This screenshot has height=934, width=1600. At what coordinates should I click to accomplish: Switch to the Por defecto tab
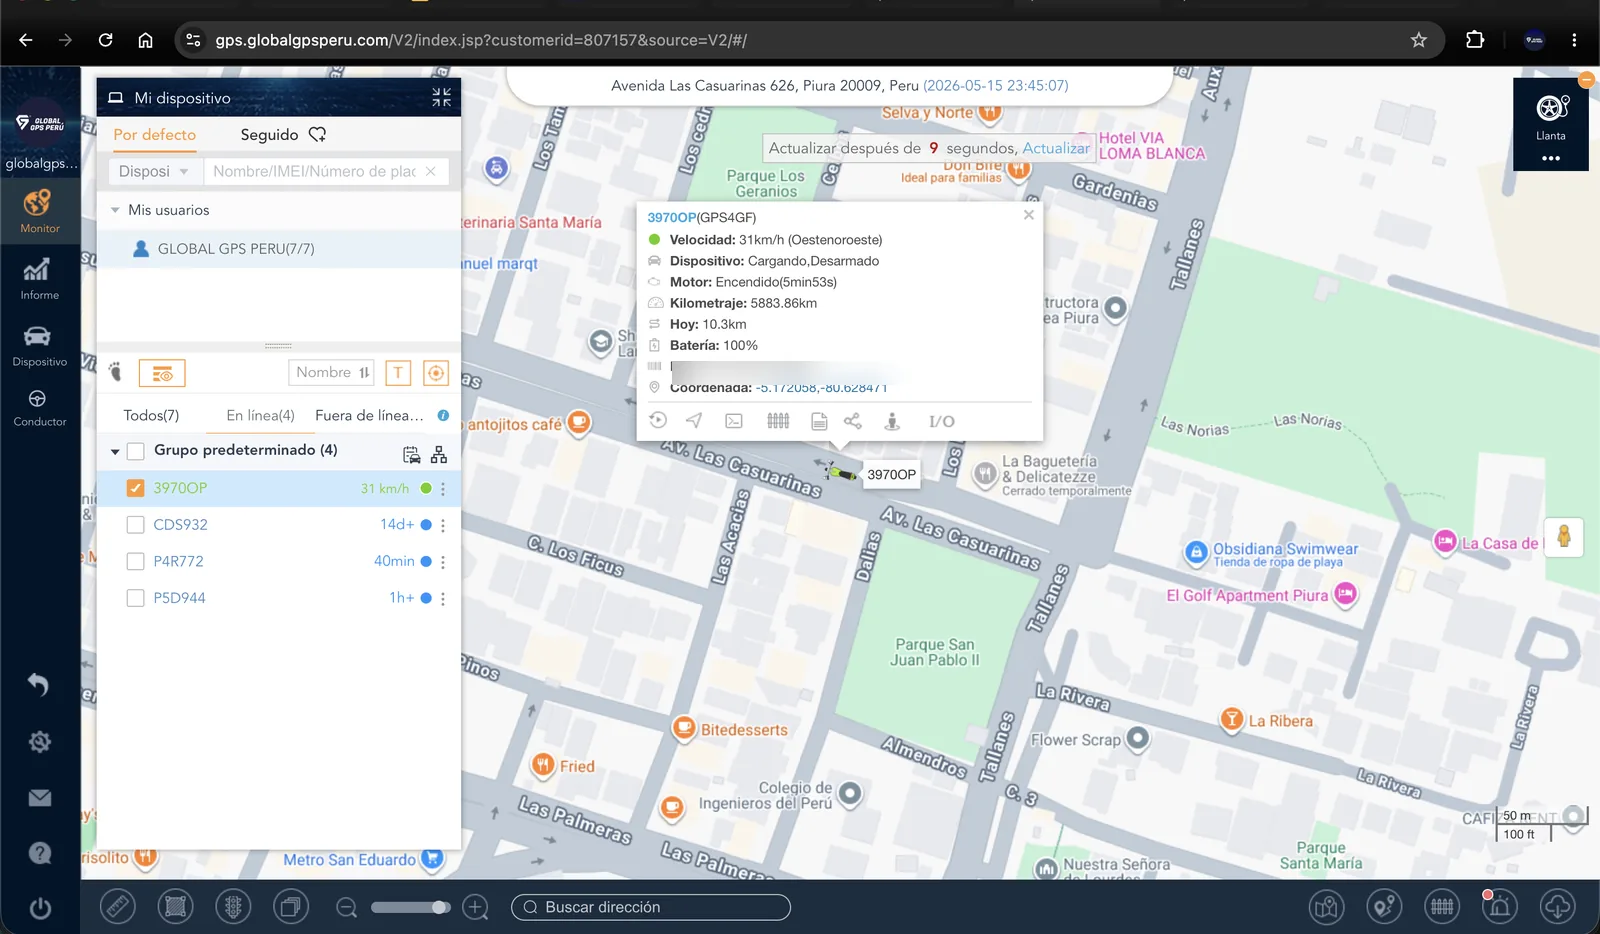[155, 134]
